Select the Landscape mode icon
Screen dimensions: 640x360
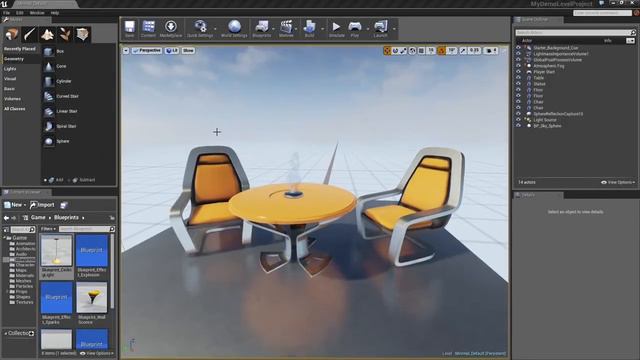point(47,34)
